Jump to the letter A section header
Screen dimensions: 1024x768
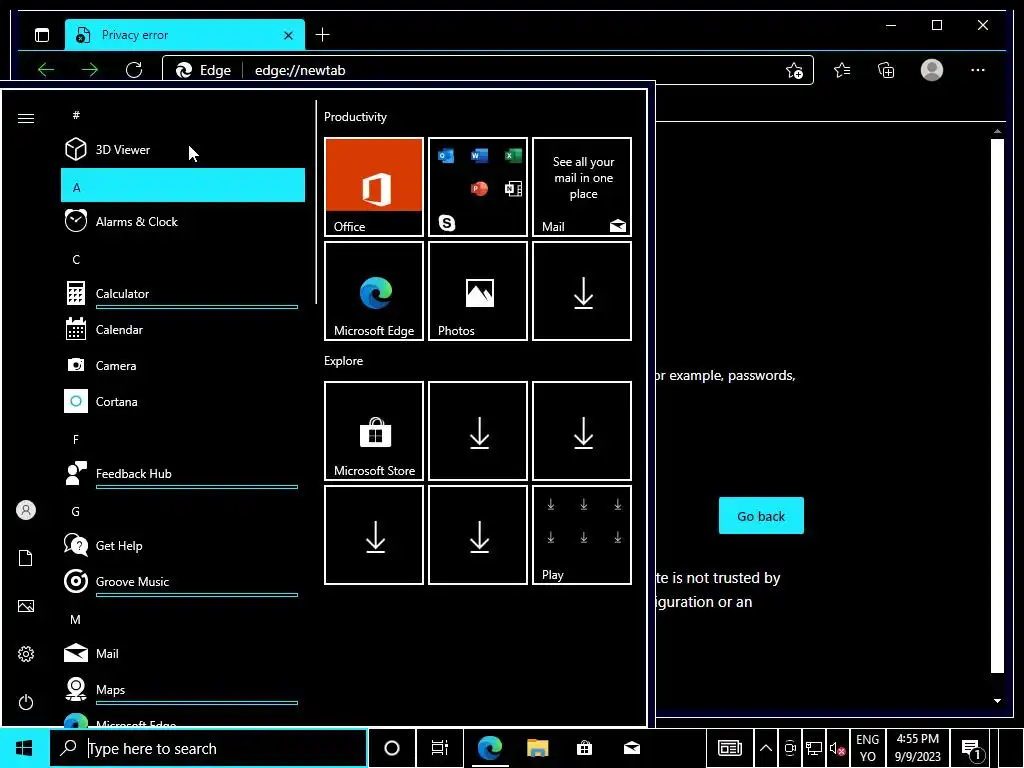click(x=183, y=185)
